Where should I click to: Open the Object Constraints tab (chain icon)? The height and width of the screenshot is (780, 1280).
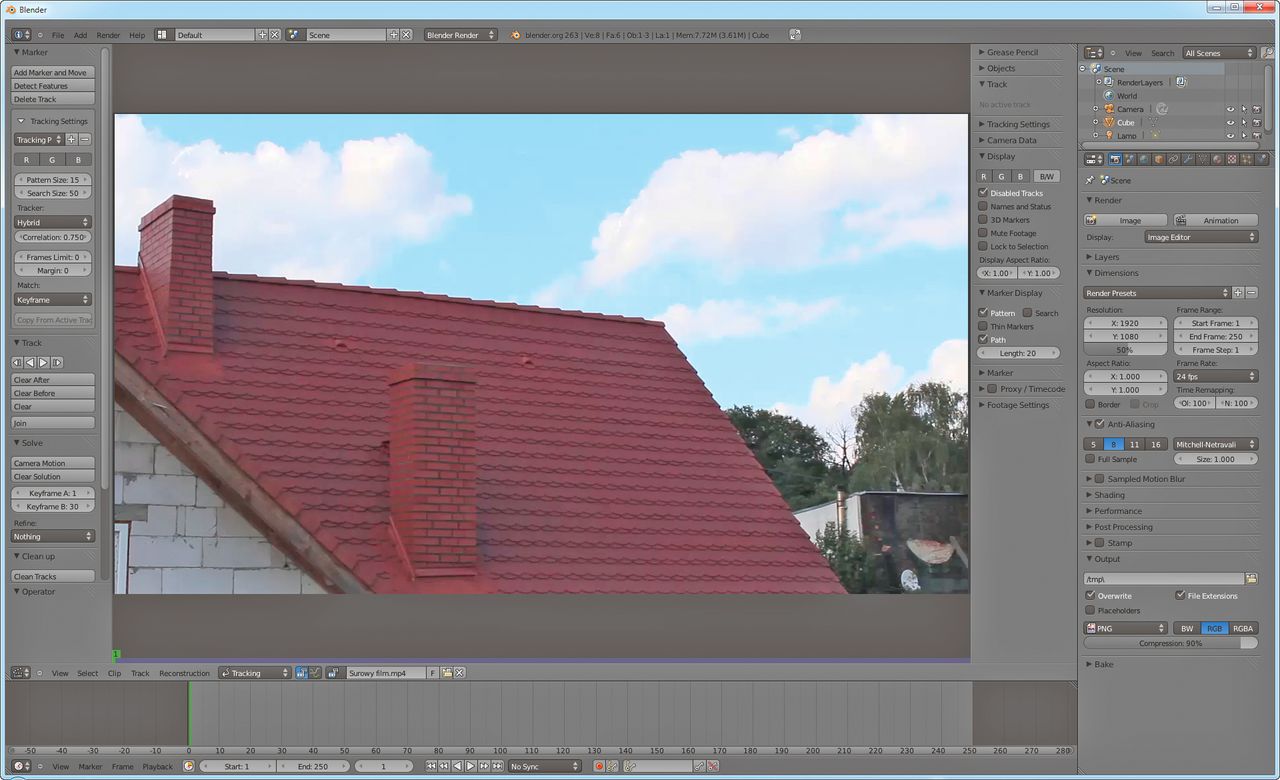(1173, 159)
